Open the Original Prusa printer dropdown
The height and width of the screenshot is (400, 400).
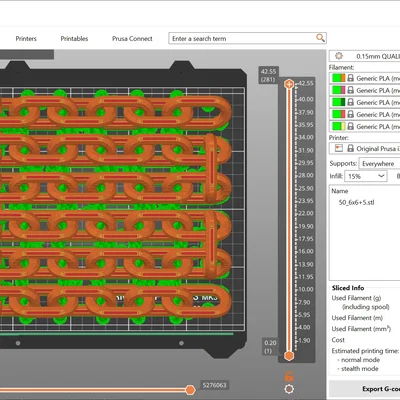[x=365, y=148]
